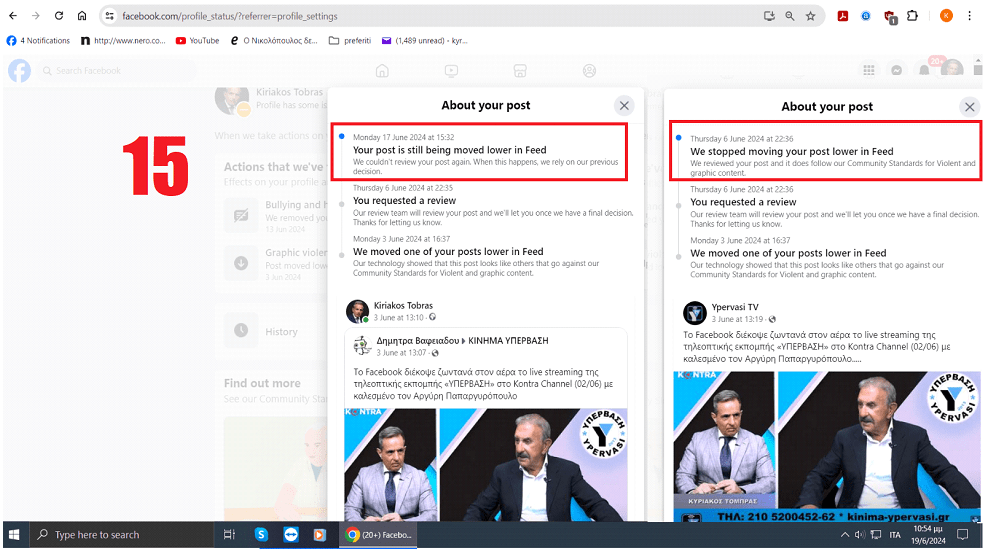
Task: Open the Facebook Groups icon
Action: tap(589, 71)
